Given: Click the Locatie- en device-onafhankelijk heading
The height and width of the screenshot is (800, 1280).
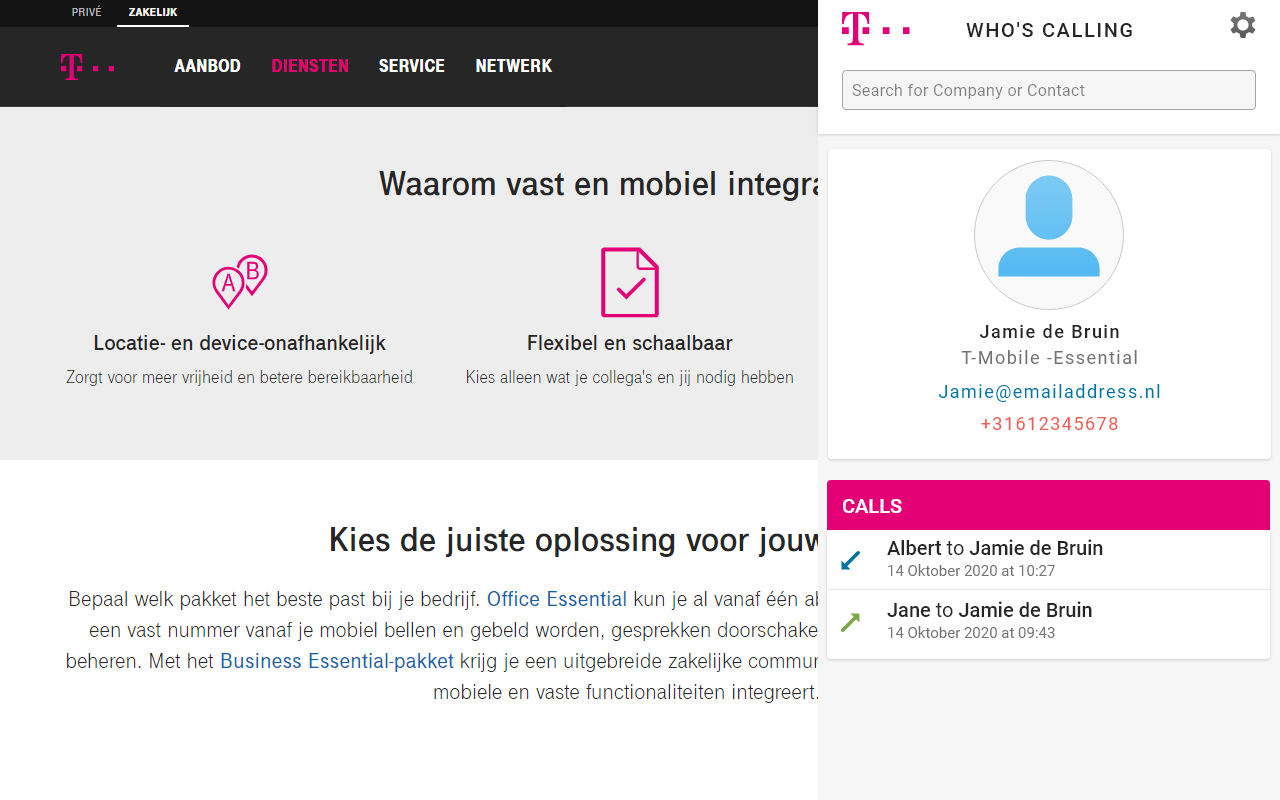Looking at the screenshot, I should pos(240,343).
